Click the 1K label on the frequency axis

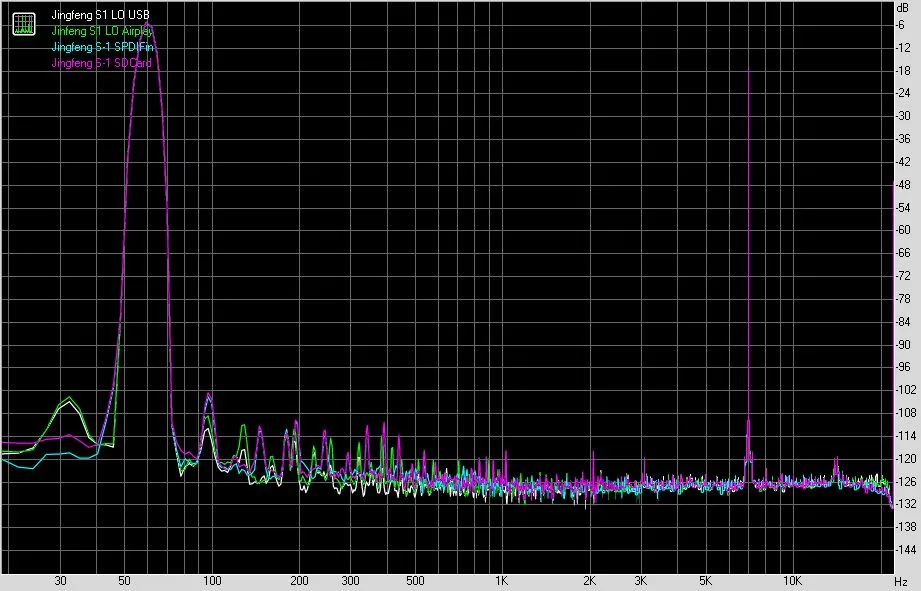point(501,581)
